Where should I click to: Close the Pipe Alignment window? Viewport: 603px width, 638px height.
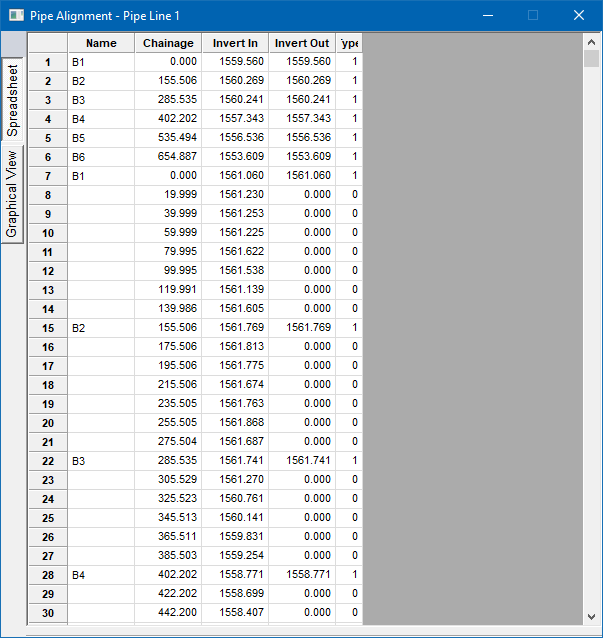click(x=579, y=15)
